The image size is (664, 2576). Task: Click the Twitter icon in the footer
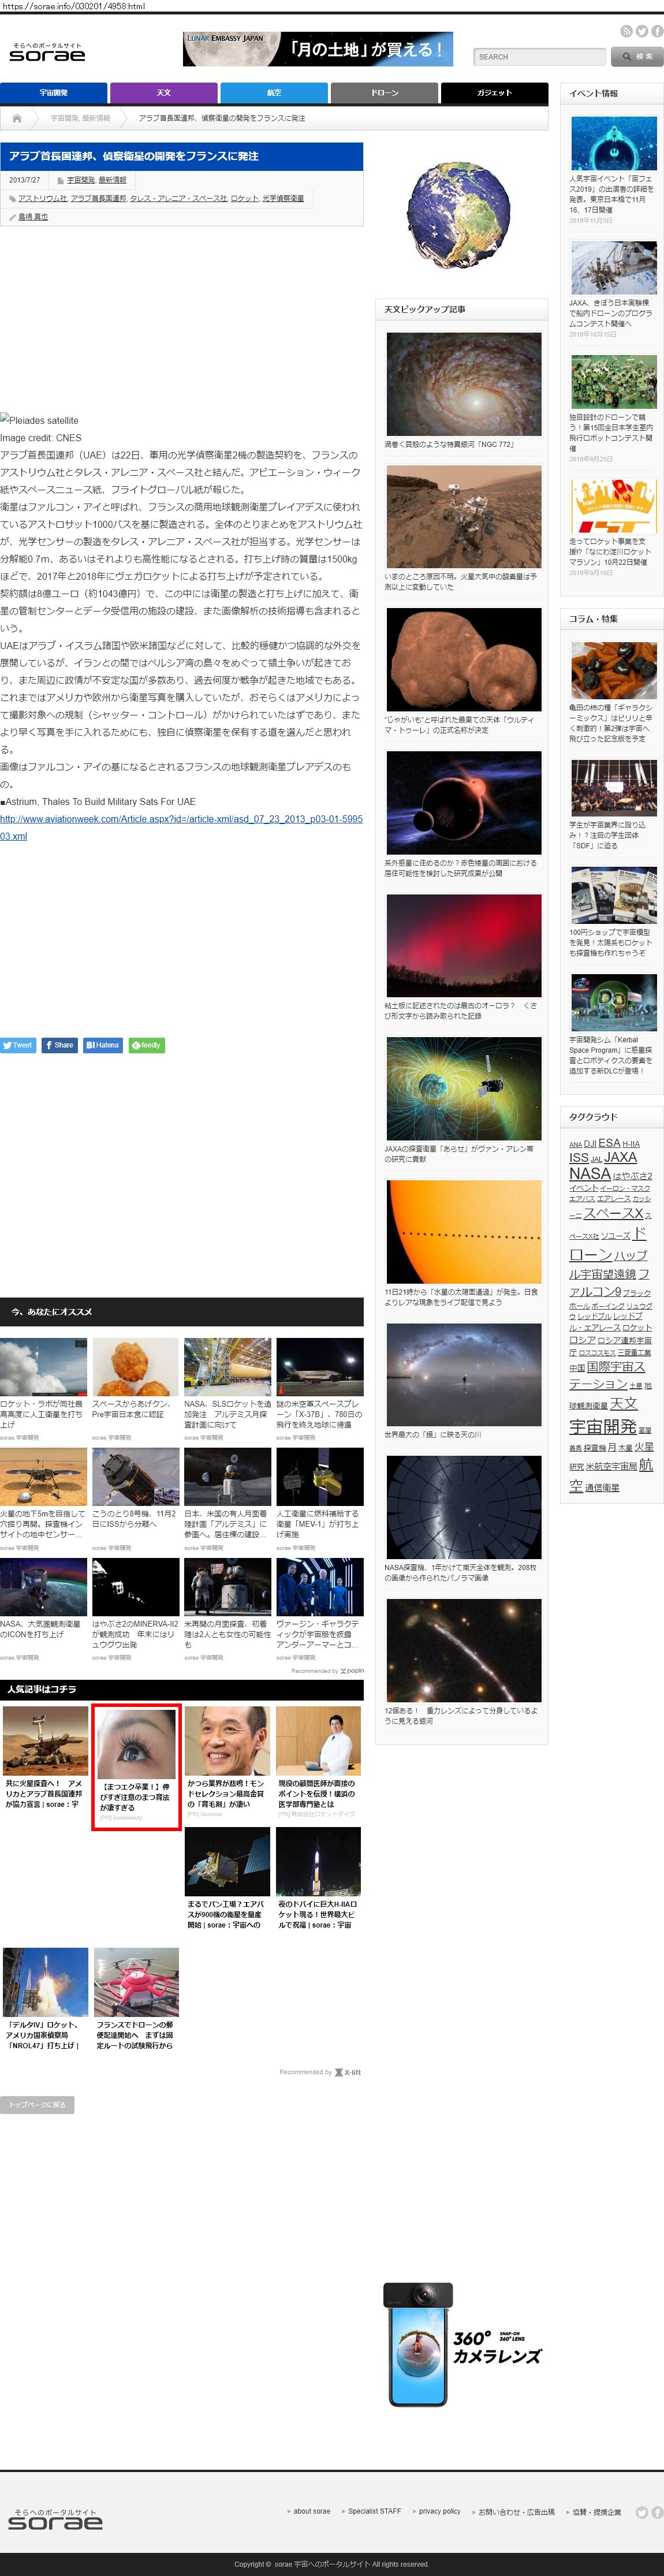click(x=642, y=2511)
